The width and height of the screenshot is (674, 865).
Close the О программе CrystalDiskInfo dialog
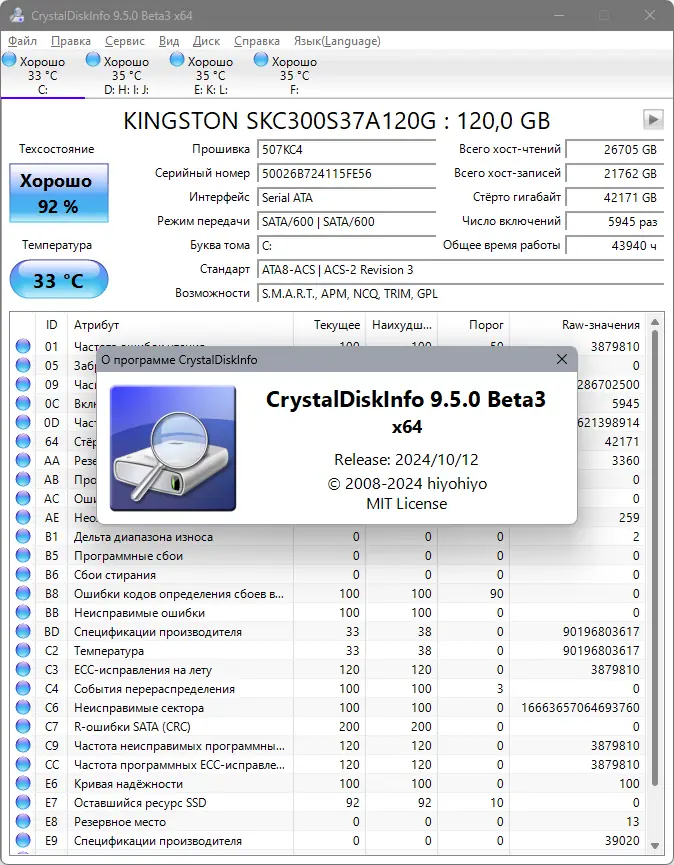pyautogui.click(x=562, y=359)
